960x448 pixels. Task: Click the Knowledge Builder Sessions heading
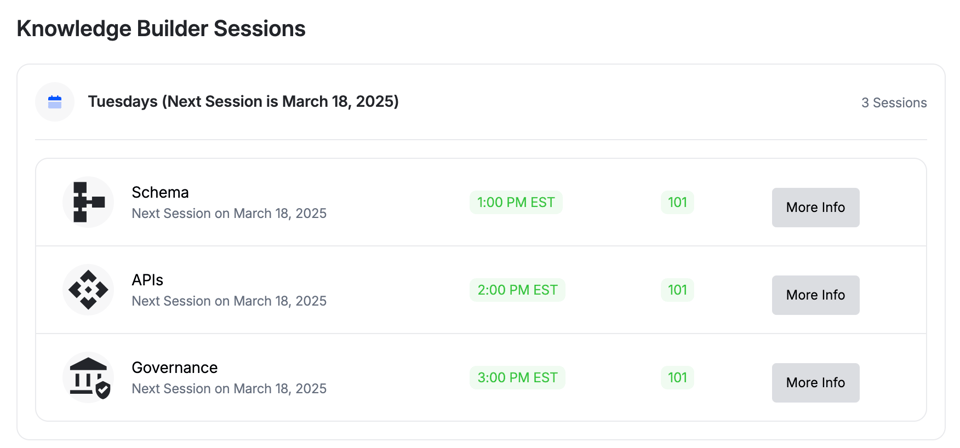click(161, 28)
